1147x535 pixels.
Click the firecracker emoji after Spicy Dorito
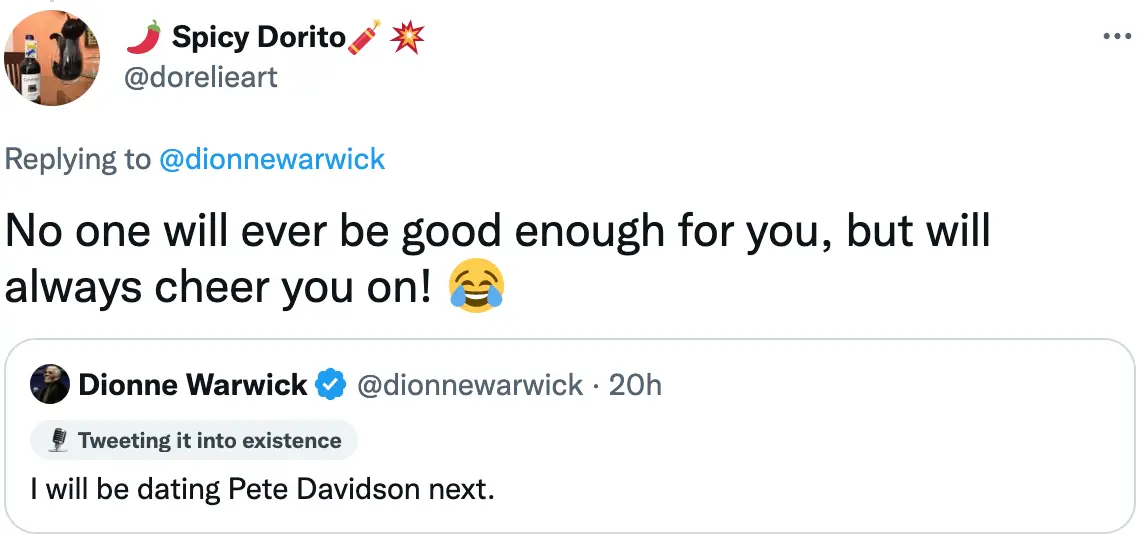click(x=363, y=38)
